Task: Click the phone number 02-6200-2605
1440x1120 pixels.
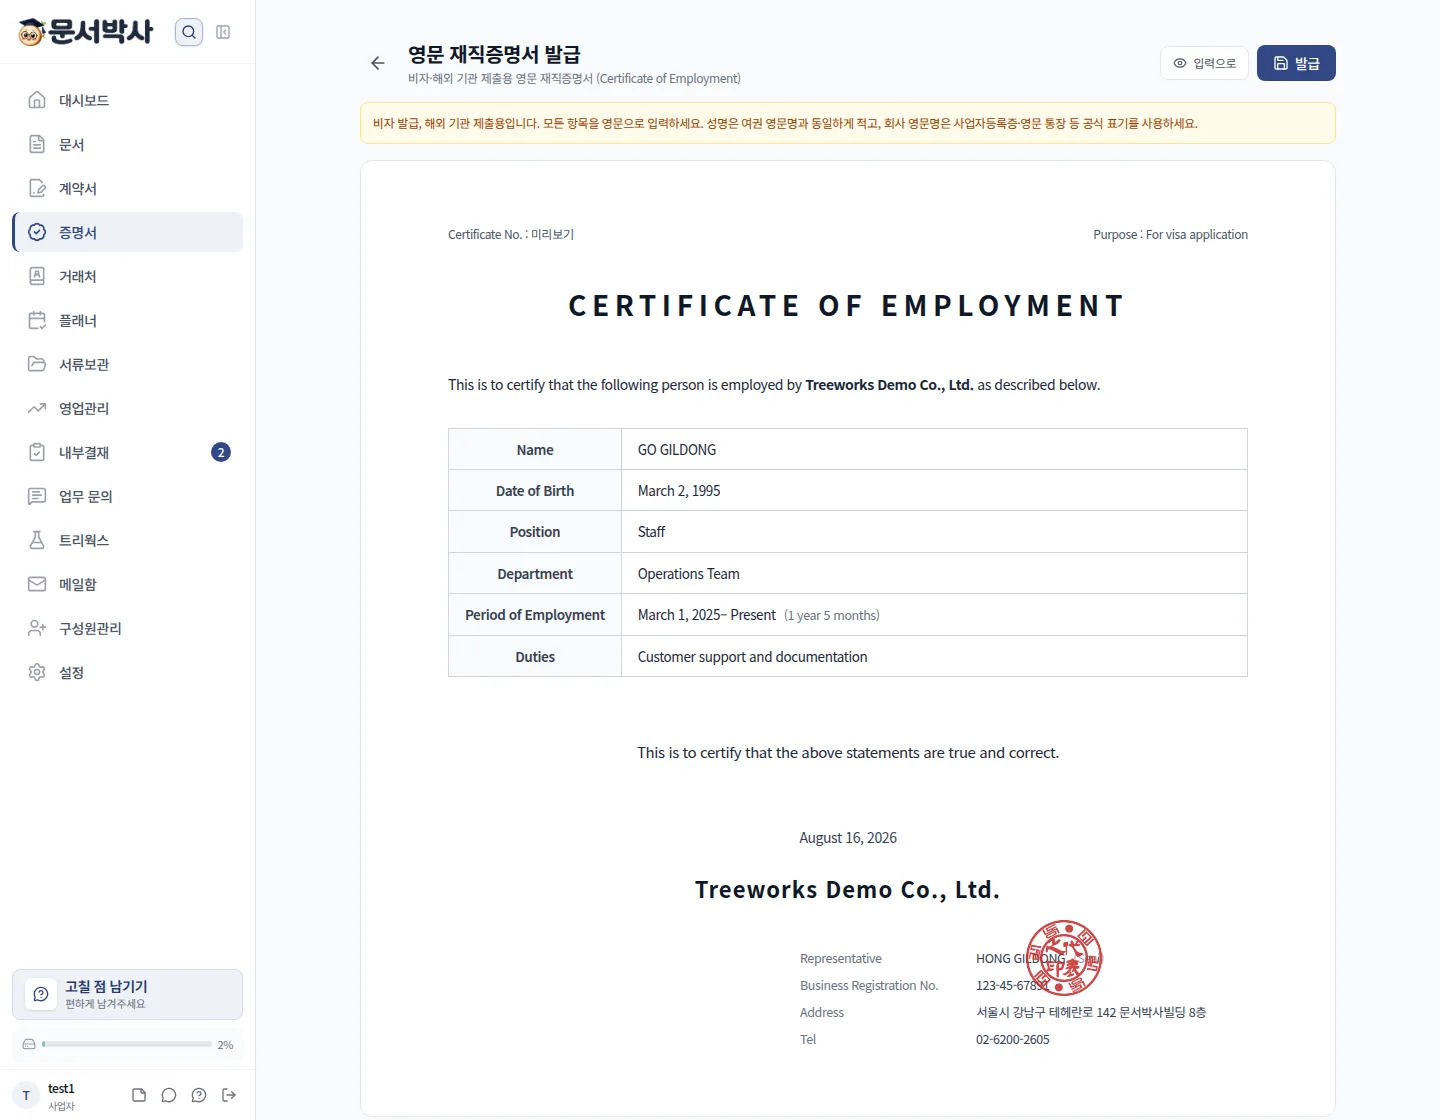Action: (1013, 1040)
